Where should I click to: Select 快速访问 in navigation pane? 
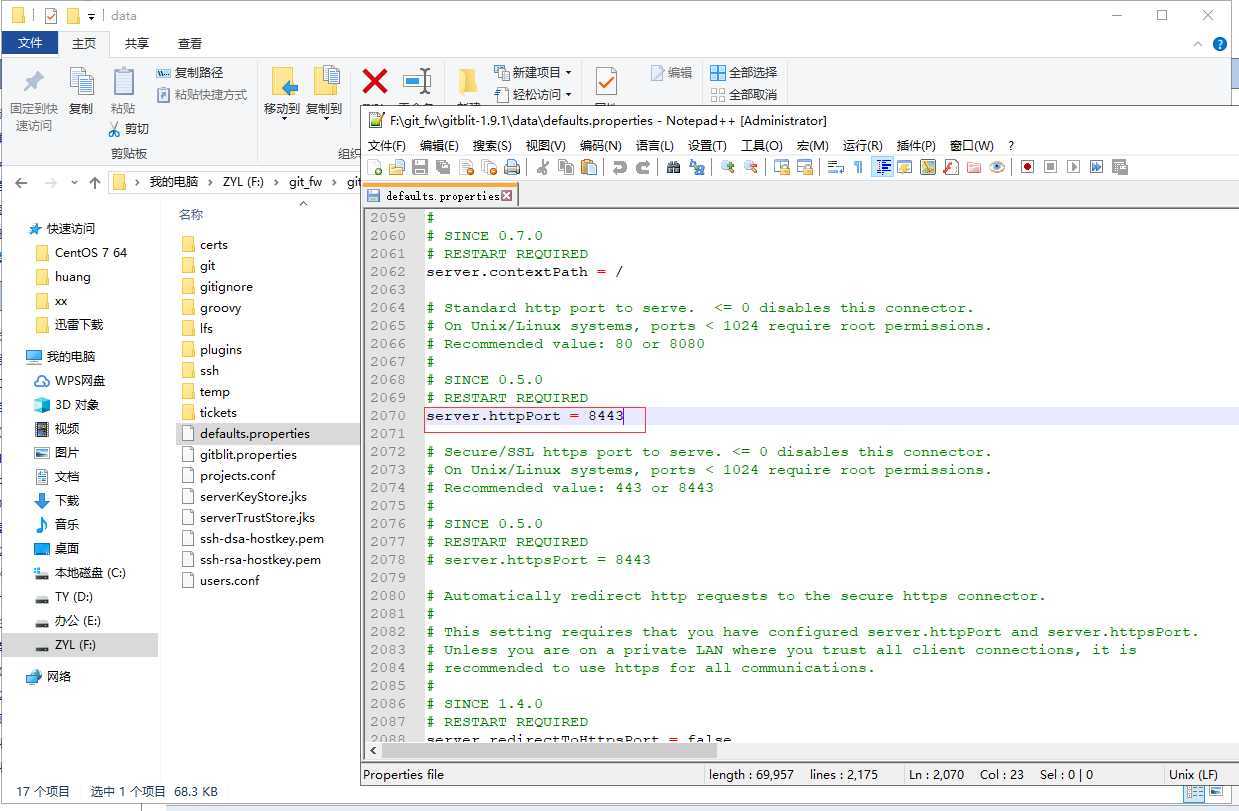pos(61,228)
